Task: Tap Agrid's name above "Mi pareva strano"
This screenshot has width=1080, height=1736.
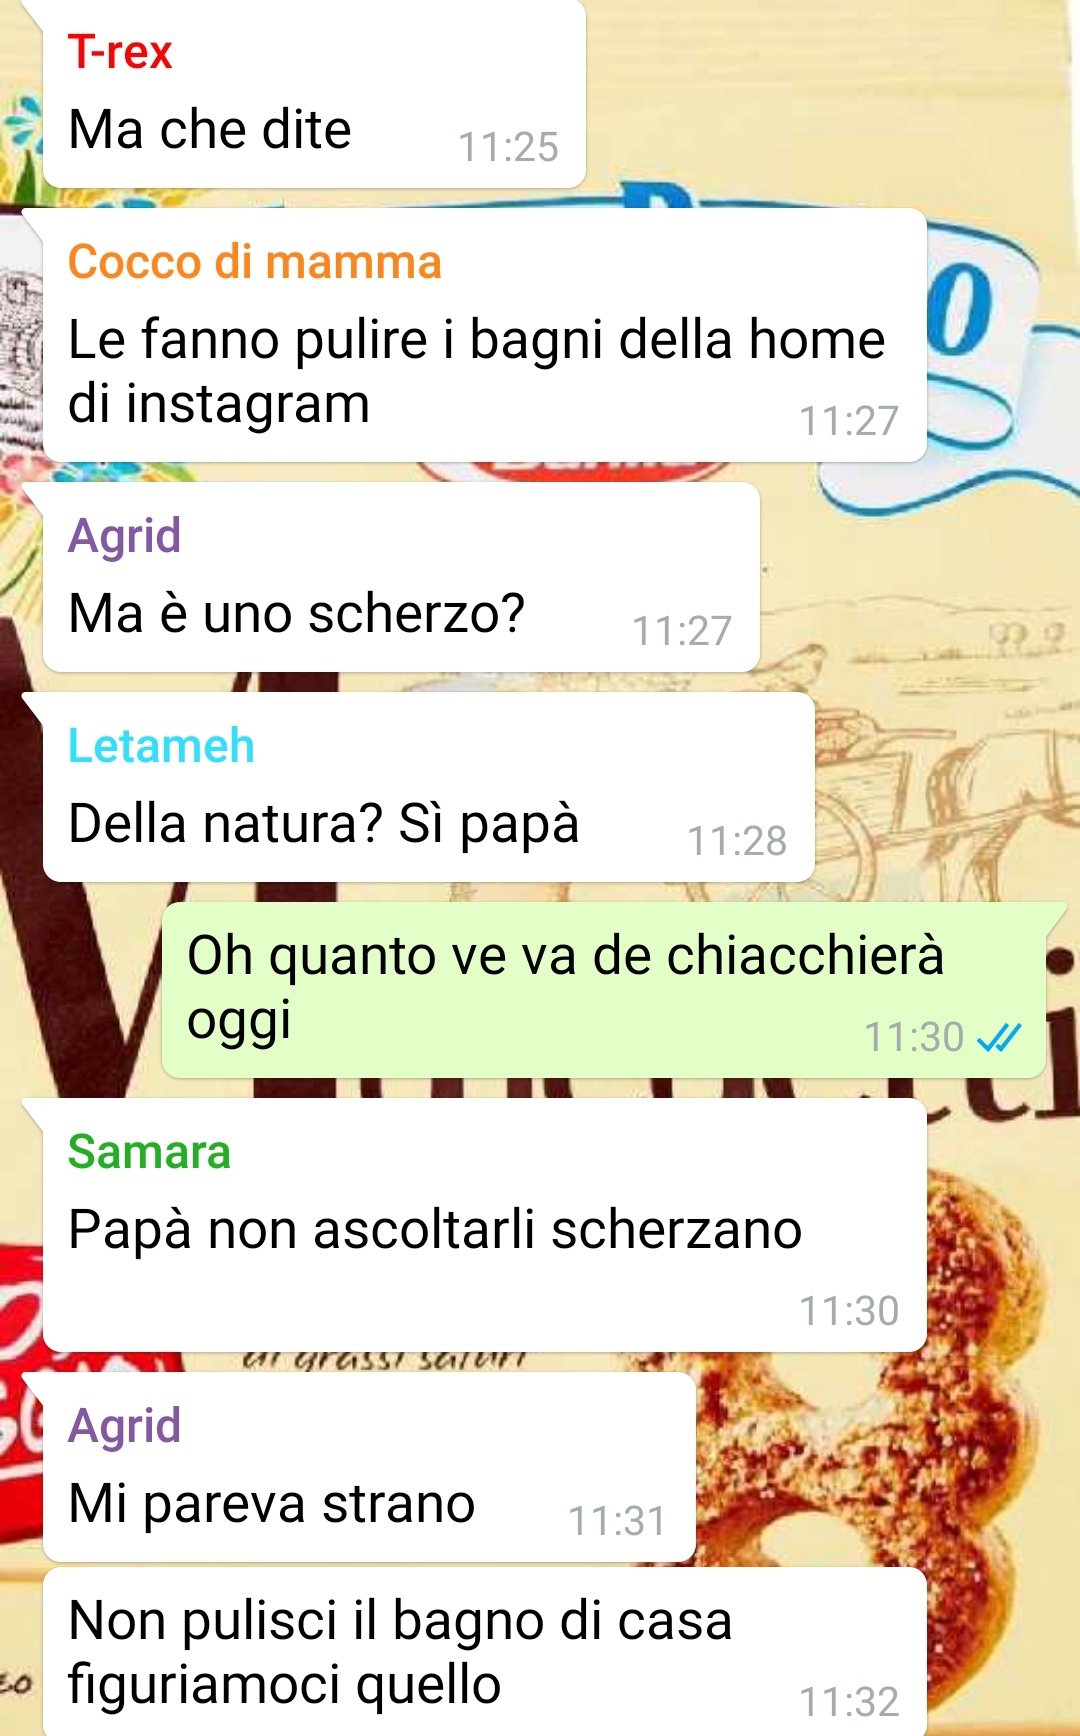Action: (x=124, y=1426)
